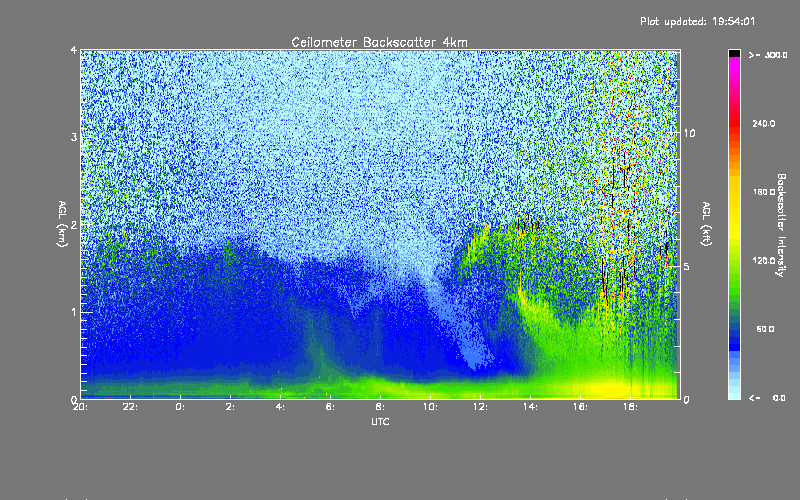Click the '18:' UTC tick label
The height and width of the screenshot is (500, 800).
pos(630,407)
